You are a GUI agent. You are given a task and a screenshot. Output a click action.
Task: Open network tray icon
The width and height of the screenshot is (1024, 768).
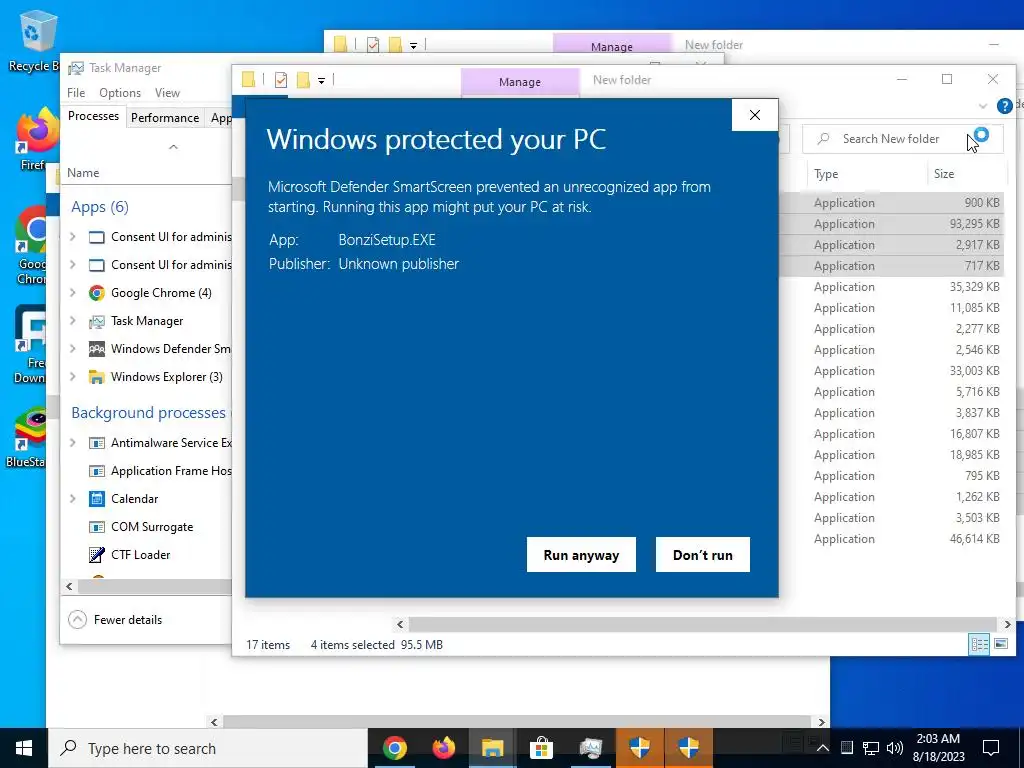pyautogui.click(x=871, y=748)
